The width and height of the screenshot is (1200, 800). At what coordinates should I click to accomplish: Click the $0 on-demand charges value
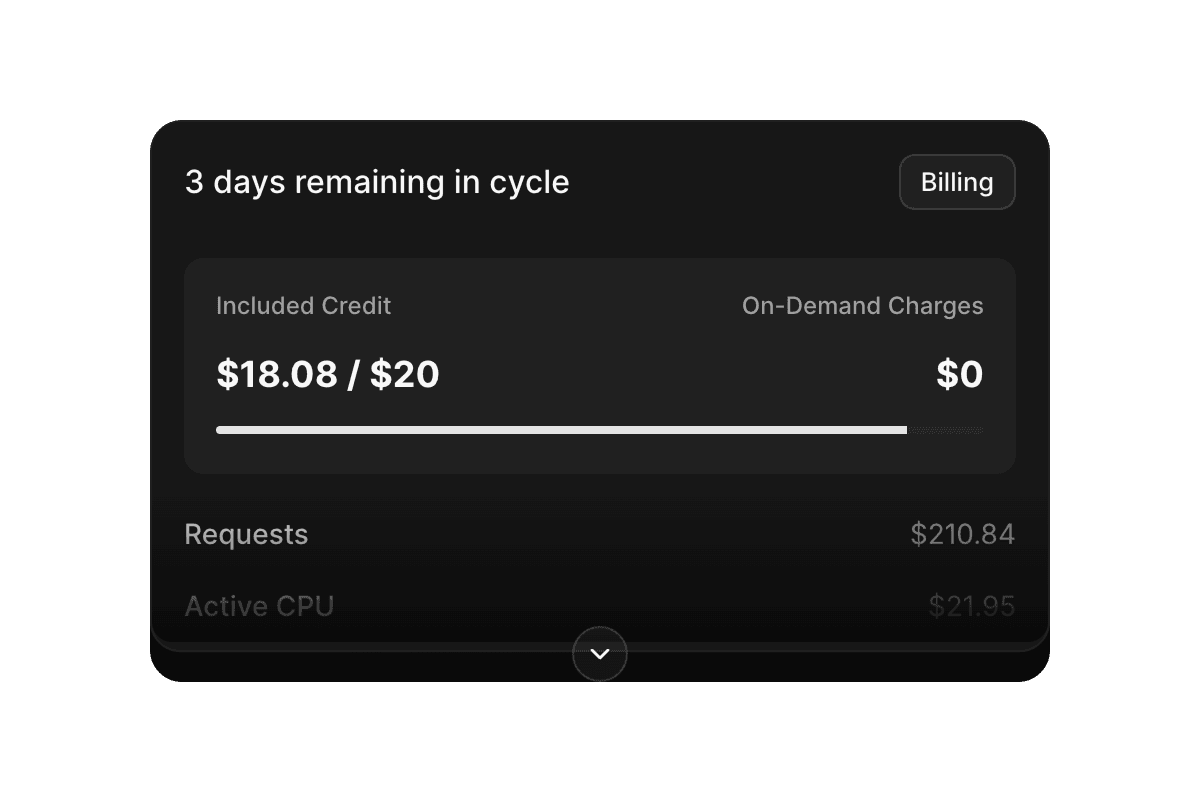pyautogui.click(x=959, y=374)
